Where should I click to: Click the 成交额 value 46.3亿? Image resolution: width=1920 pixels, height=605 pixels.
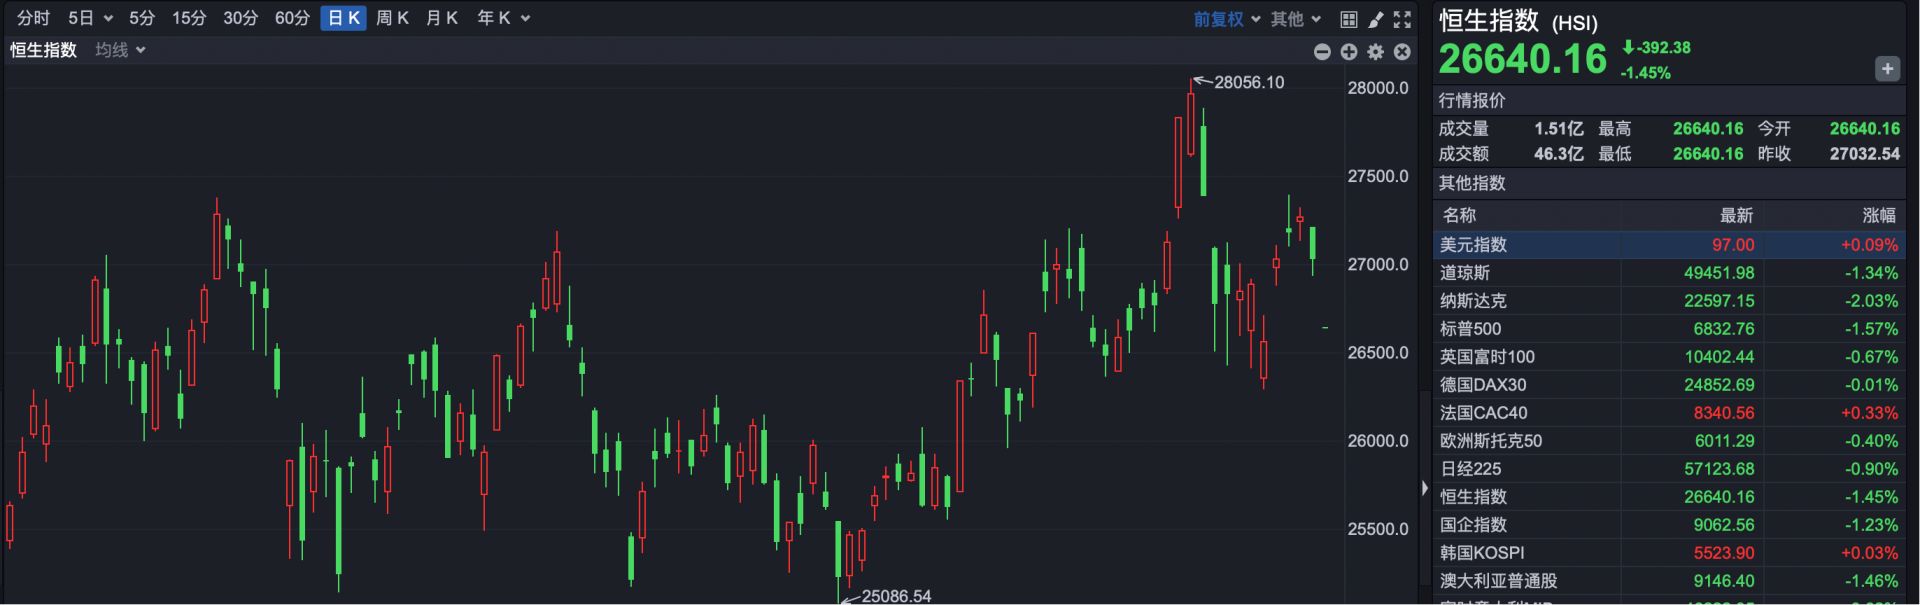1559,154
